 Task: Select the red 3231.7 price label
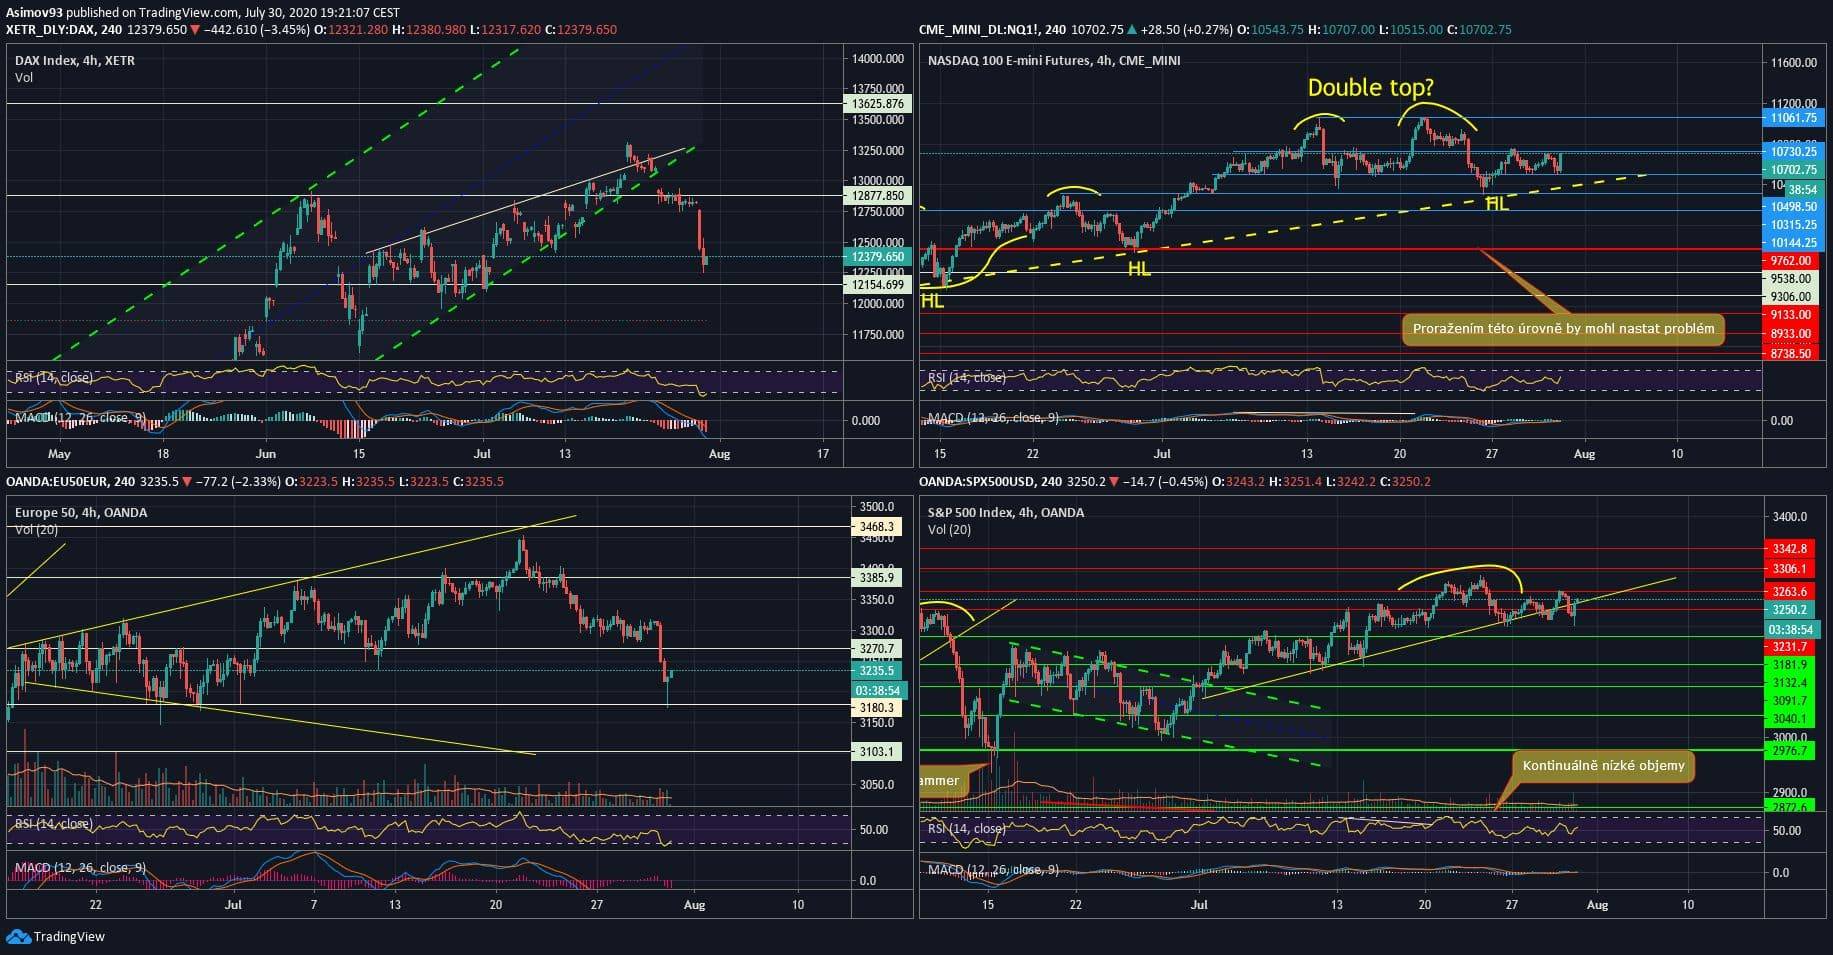click(1790, 647)
